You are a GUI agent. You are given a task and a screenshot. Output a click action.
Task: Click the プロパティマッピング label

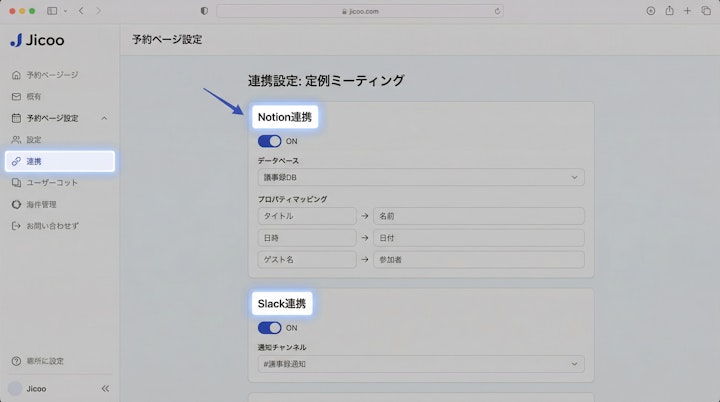292,199
